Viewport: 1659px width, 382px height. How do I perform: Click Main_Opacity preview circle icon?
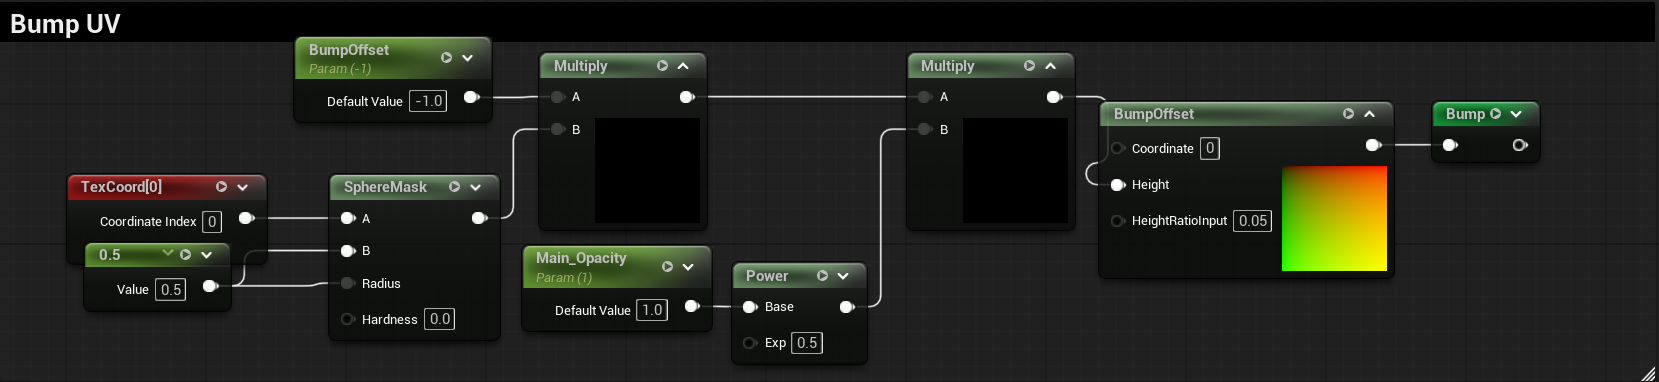click(667, 267)
